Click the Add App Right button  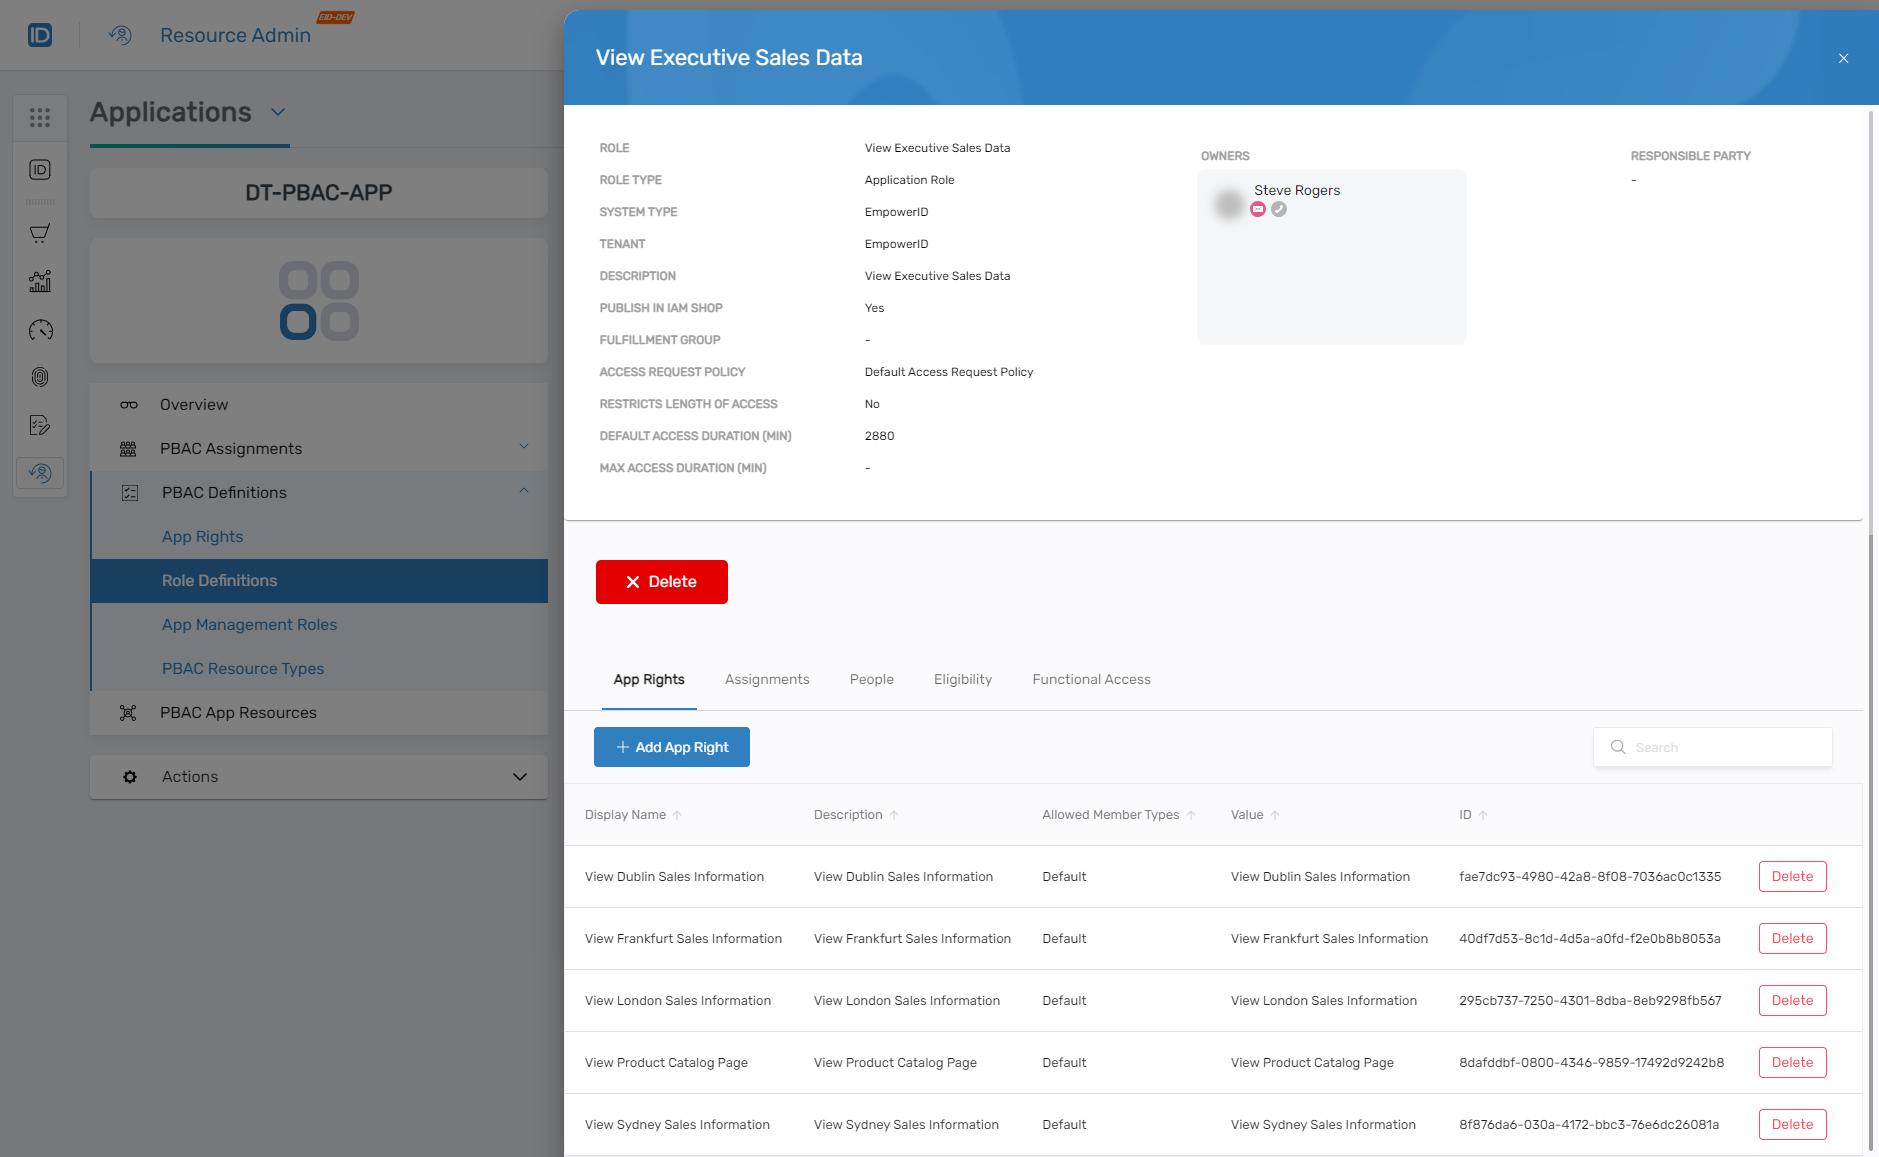[x=671, y=747]
